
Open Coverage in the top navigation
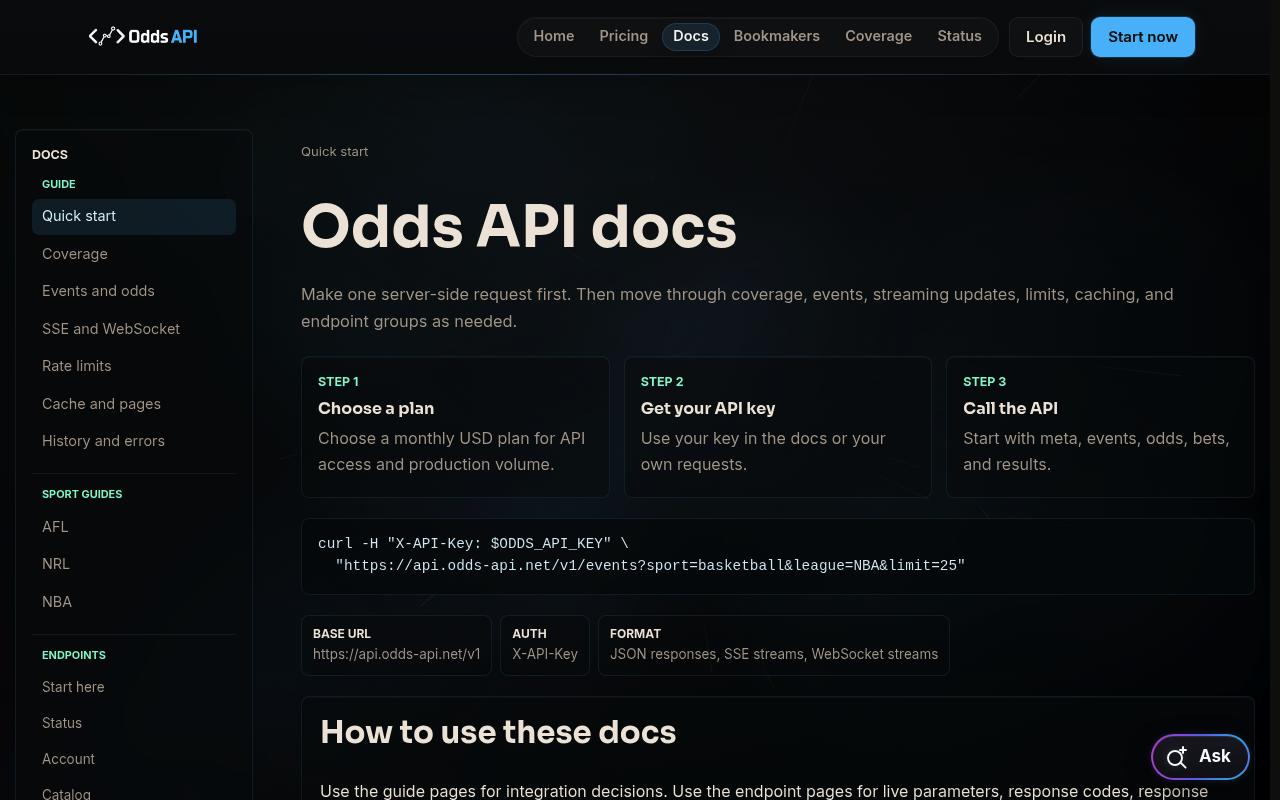(x=878, y=36)
